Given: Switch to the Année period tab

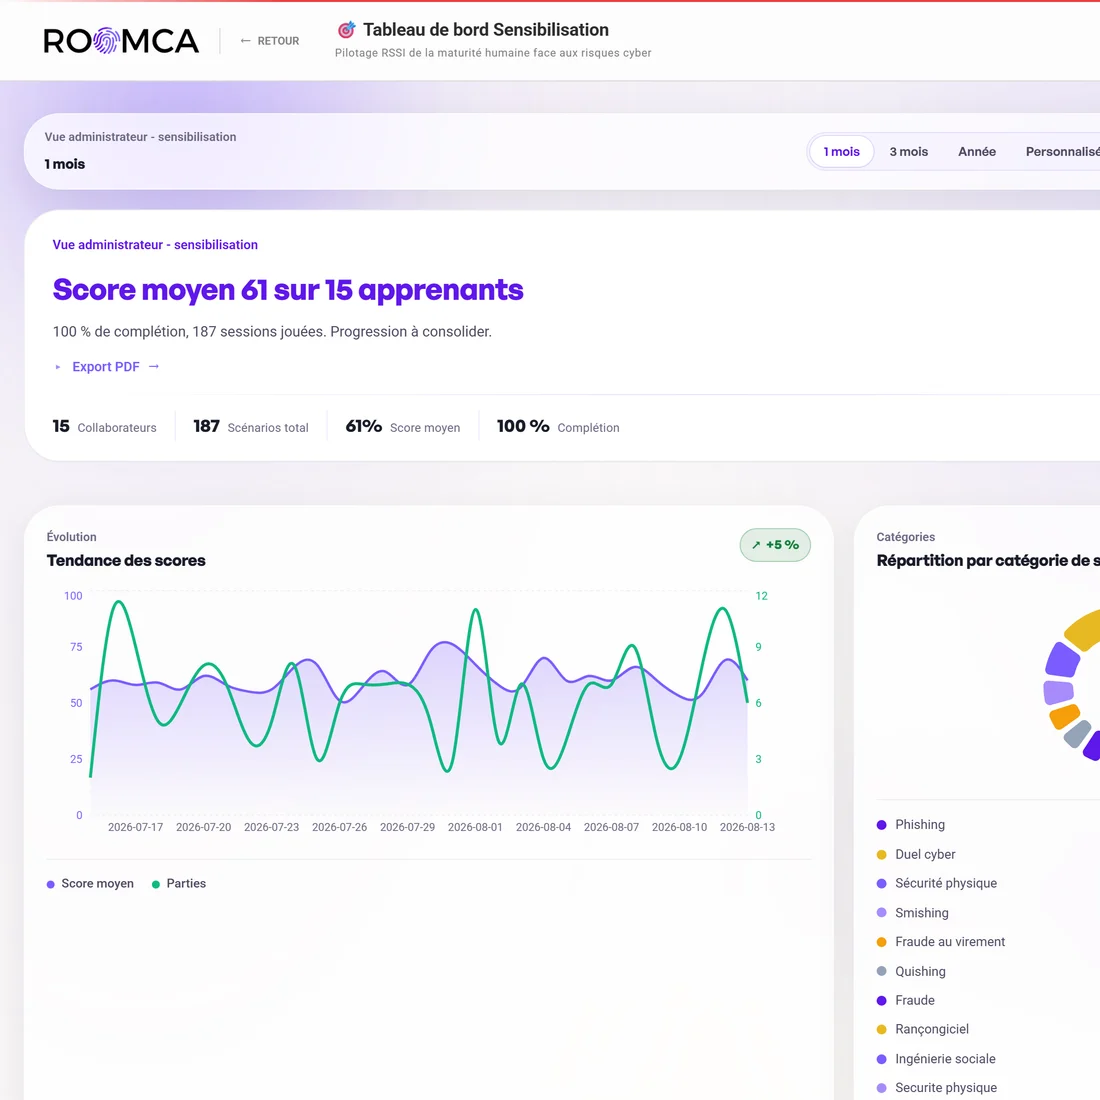Looking at the screenshot, I should pos(977,152).
